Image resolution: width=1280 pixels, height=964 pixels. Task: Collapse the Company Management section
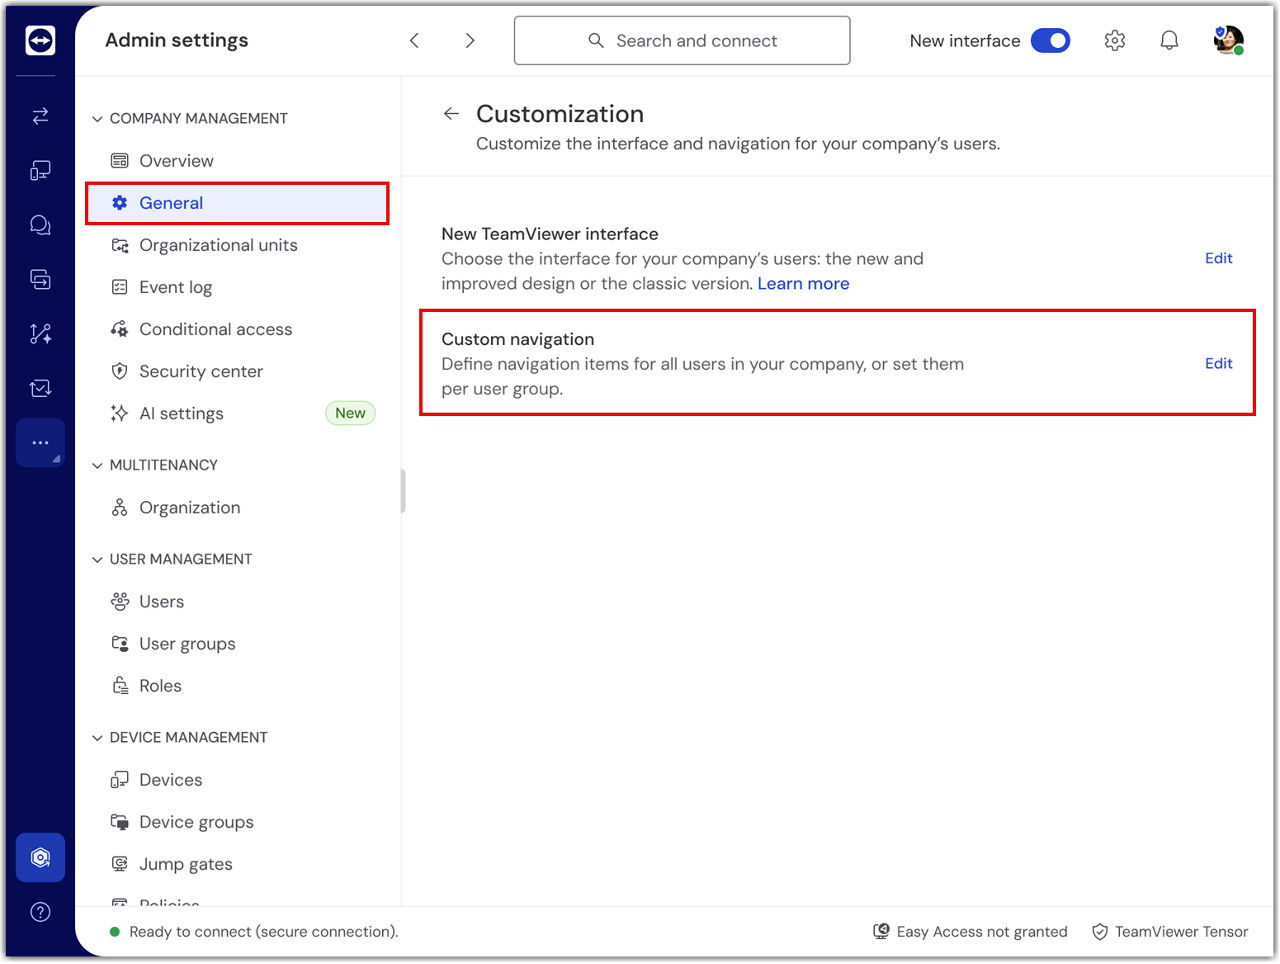[98, 119]
